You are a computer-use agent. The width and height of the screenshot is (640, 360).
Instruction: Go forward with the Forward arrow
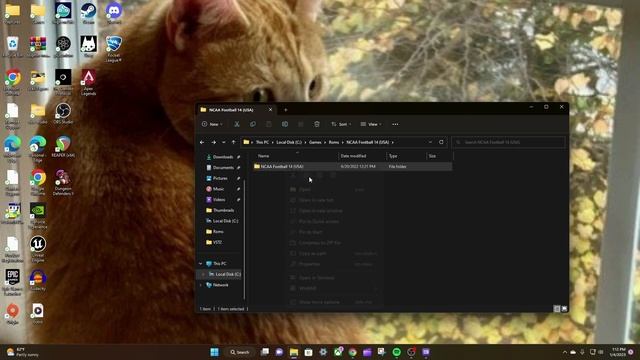click(213, 142)
